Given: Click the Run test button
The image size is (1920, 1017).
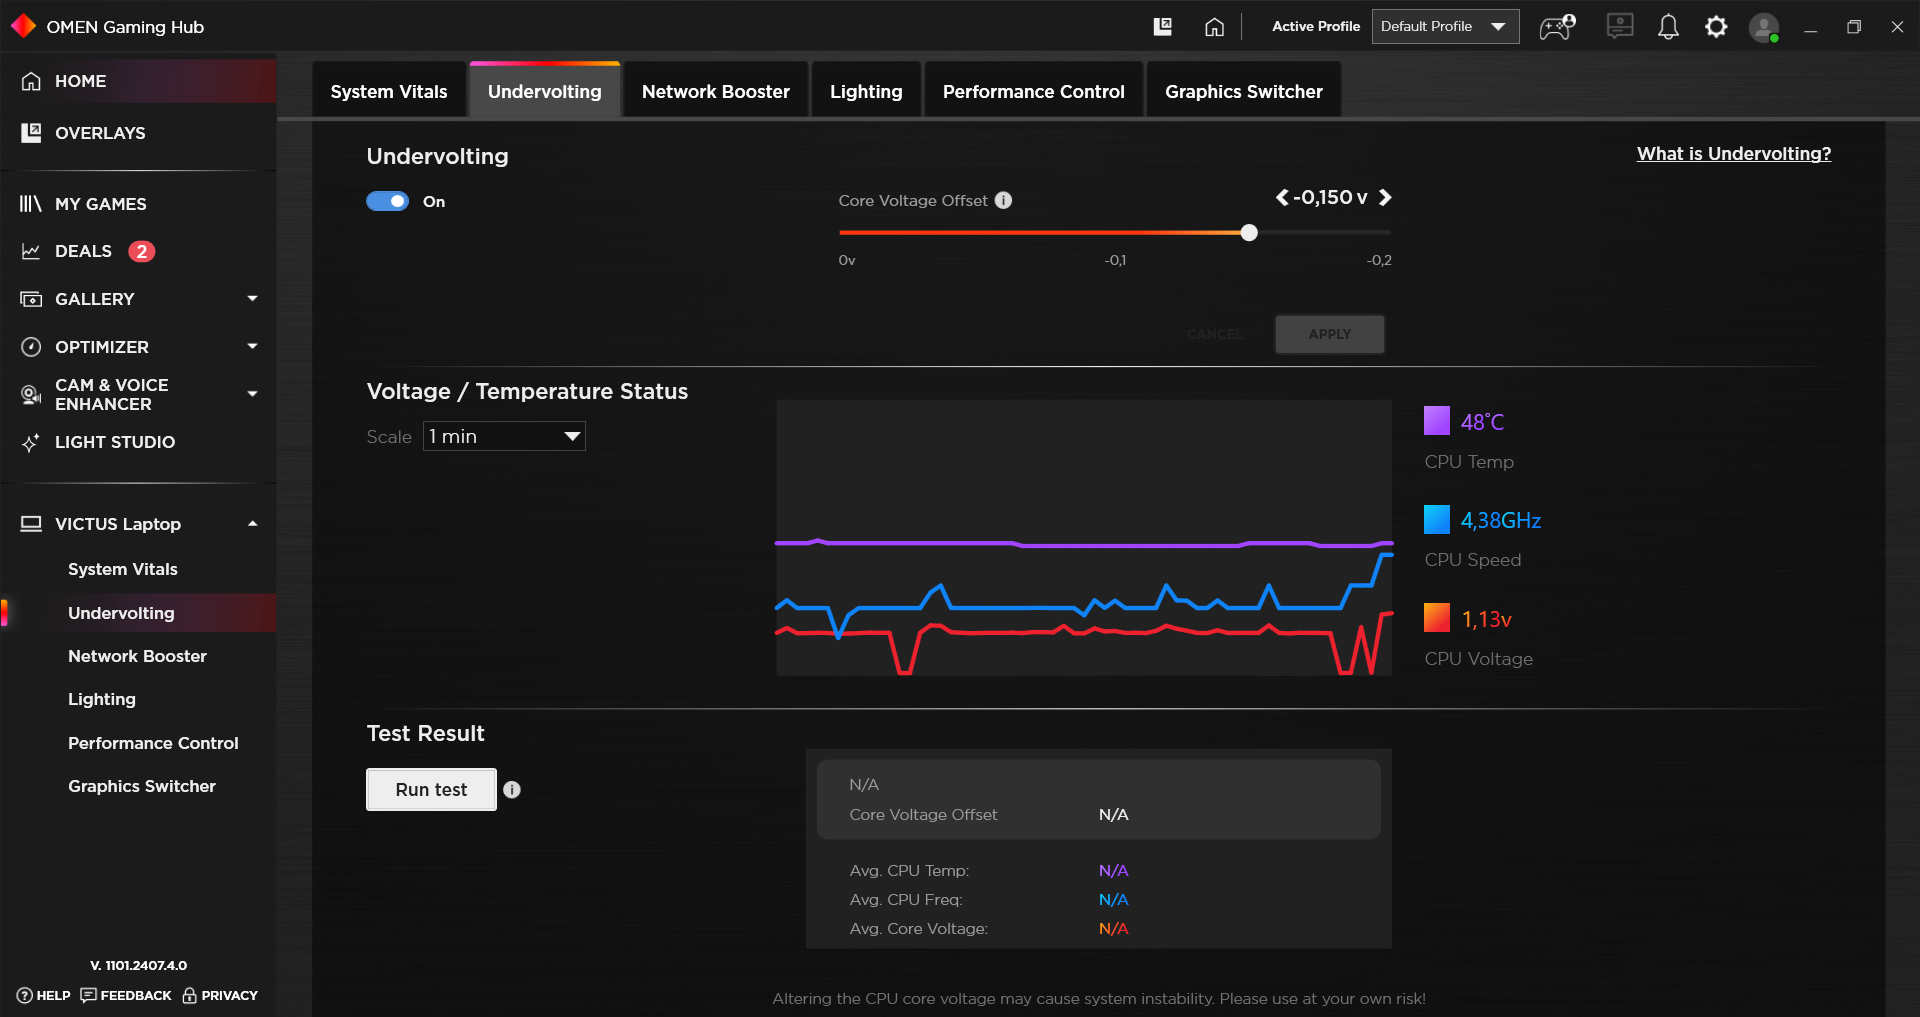Looking at the screenshot, I should coord(431,790).
